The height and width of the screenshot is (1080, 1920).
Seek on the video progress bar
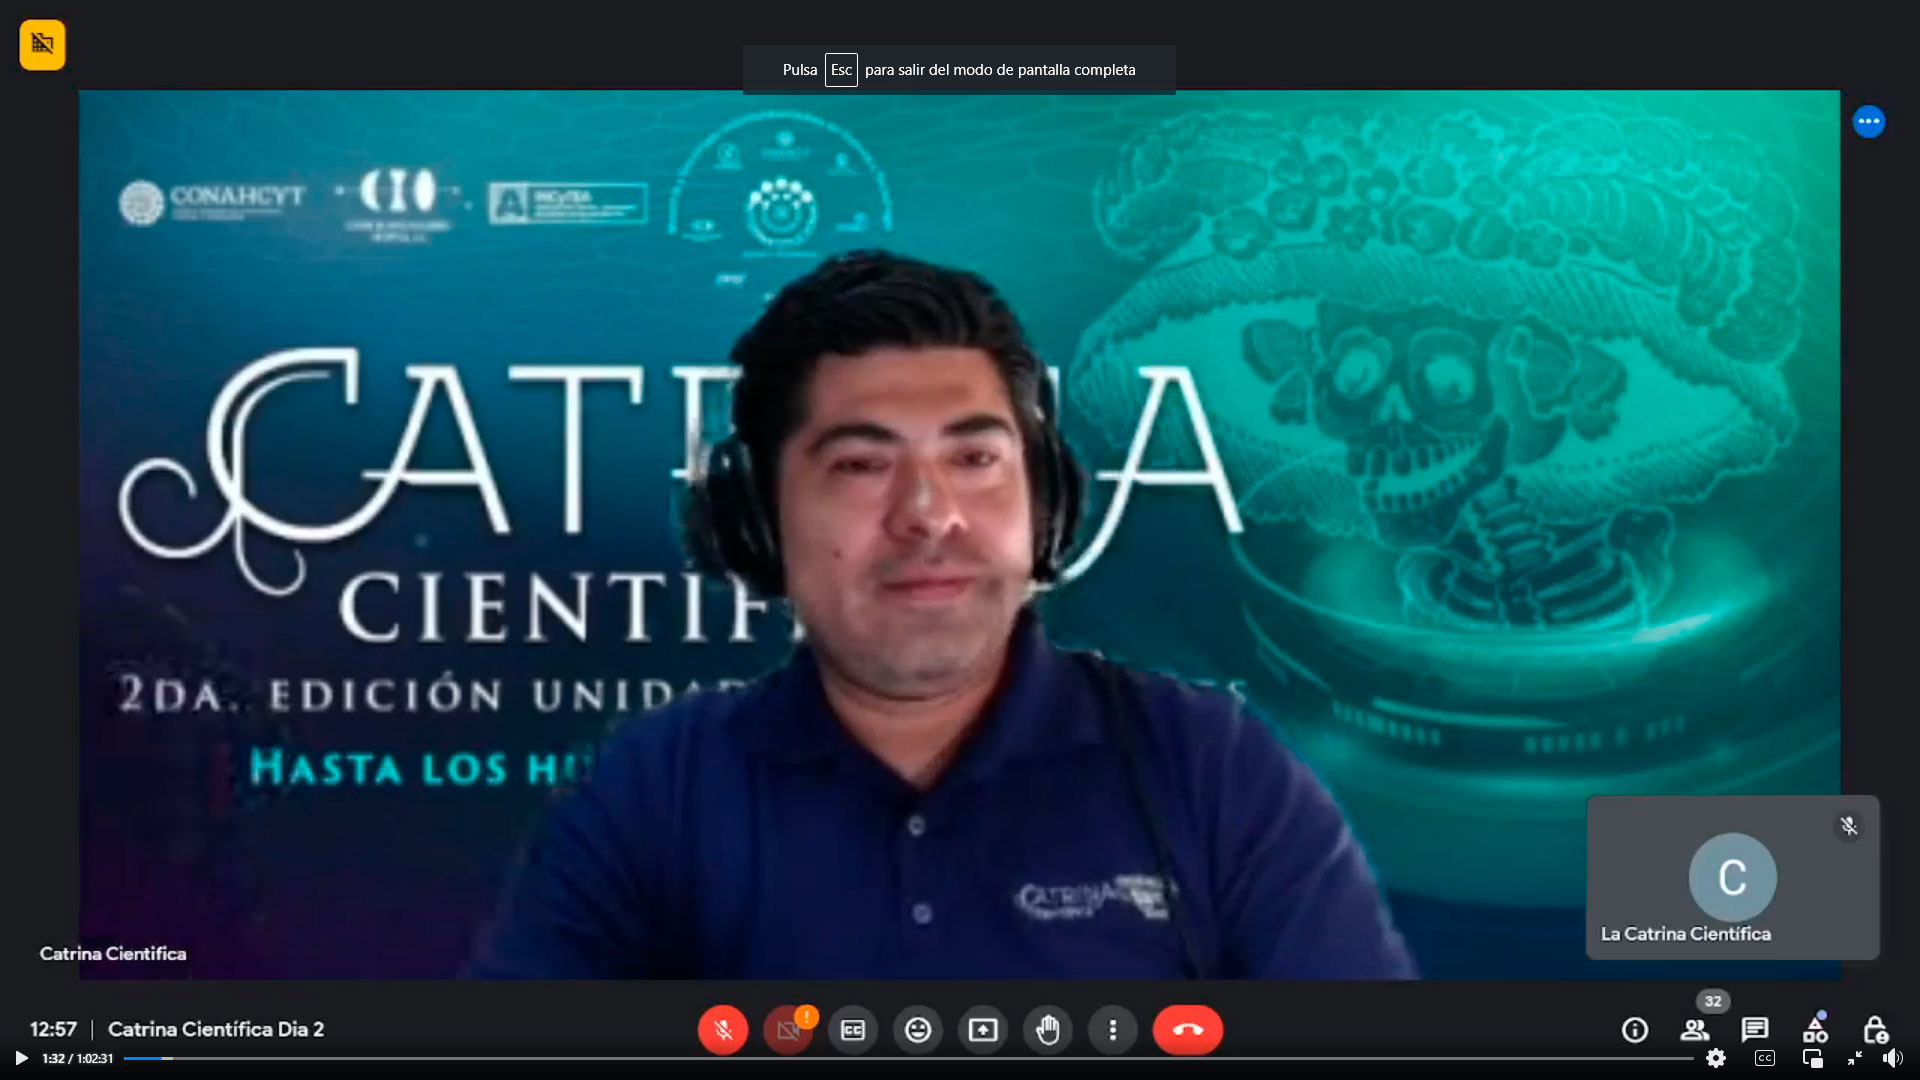(908, 1058)
